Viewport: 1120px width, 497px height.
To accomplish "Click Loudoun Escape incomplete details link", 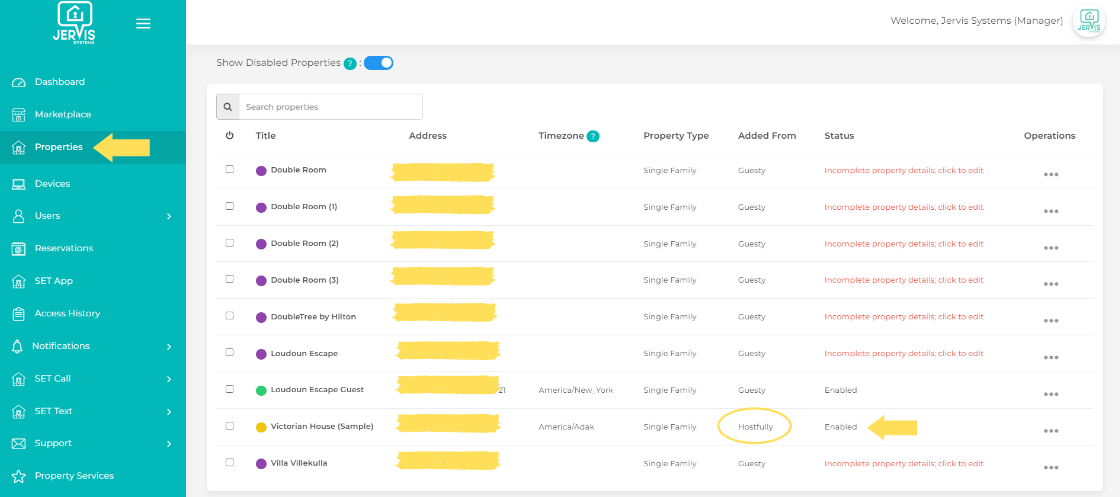I will 904,353.
